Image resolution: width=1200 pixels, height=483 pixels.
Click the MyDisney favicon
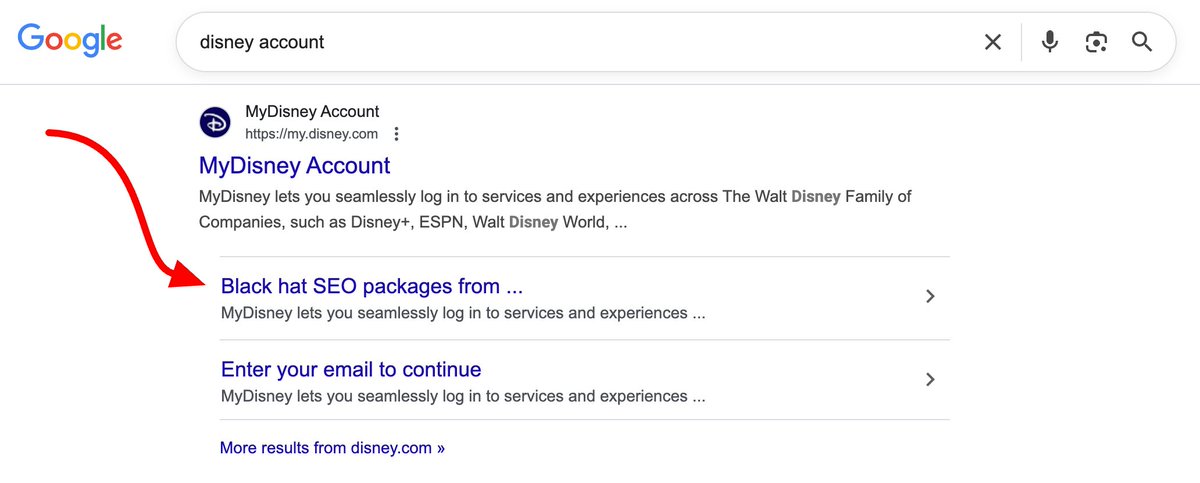tap(215, 122)
